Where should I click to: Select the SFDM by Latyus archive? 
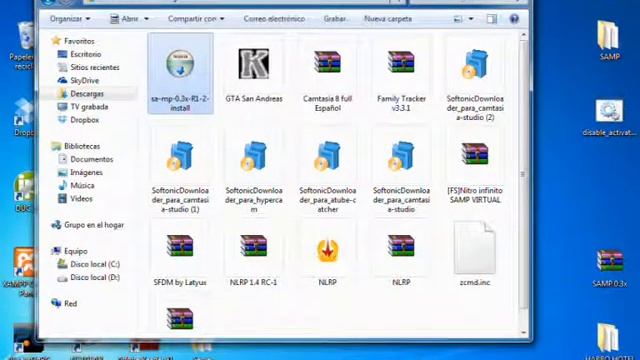(180, 259)
